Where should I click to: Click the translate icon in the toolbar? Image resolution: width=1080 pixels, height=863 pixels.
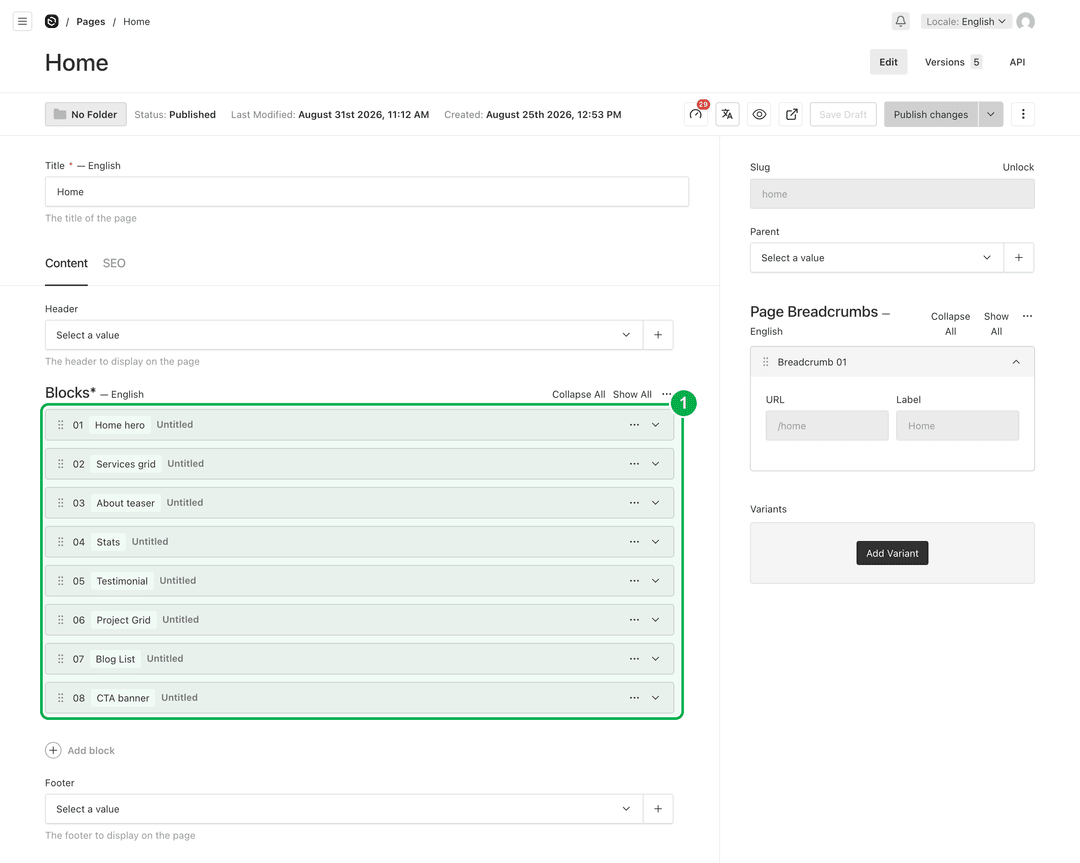(727, 114)
